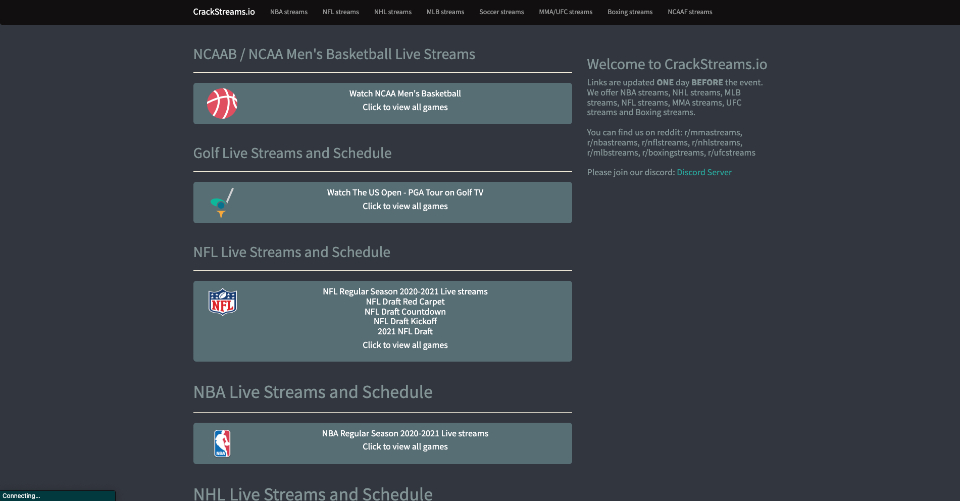Click the Connecting... browser status bar

(x=58, y=495)
